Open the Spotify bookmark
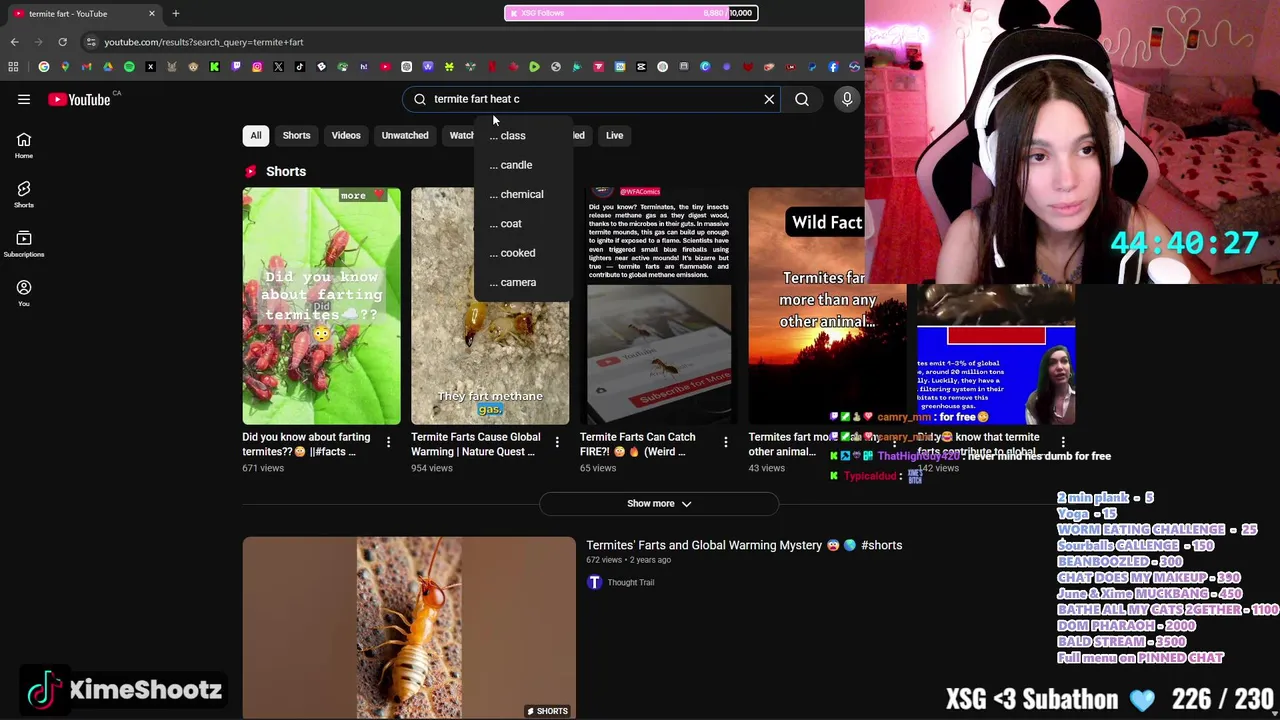 tap(129, 67)
